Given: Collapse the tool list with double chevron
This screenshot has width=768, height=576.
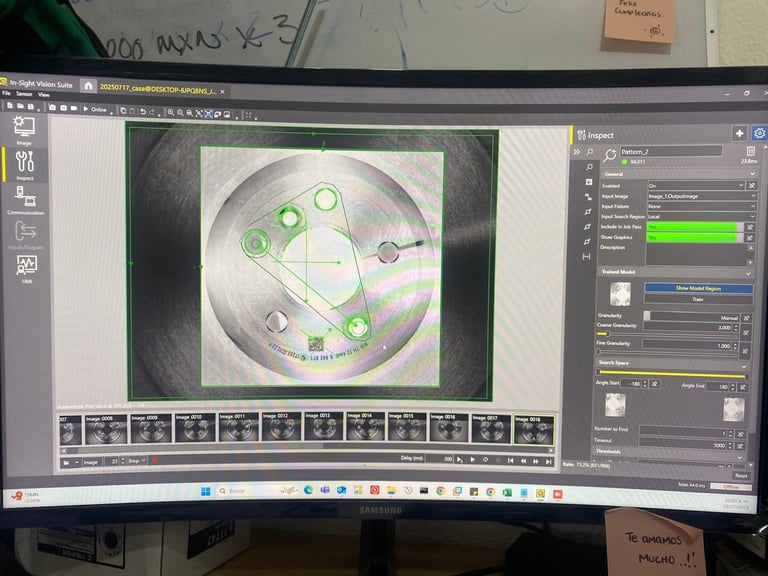Looking at the screenshot, I should pyautogui.click(x=576, y=152).
